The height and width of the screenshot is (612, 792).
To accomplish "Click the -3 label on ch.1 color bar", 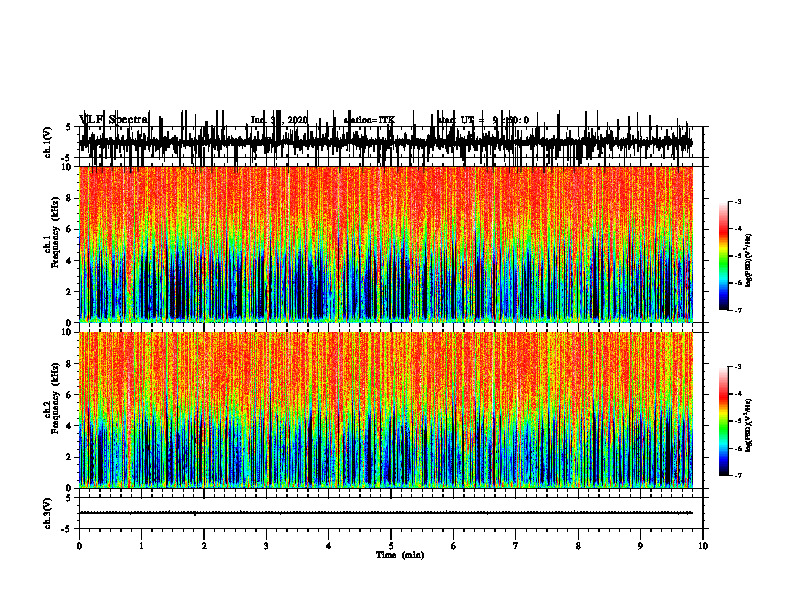I will coord(738,202).
